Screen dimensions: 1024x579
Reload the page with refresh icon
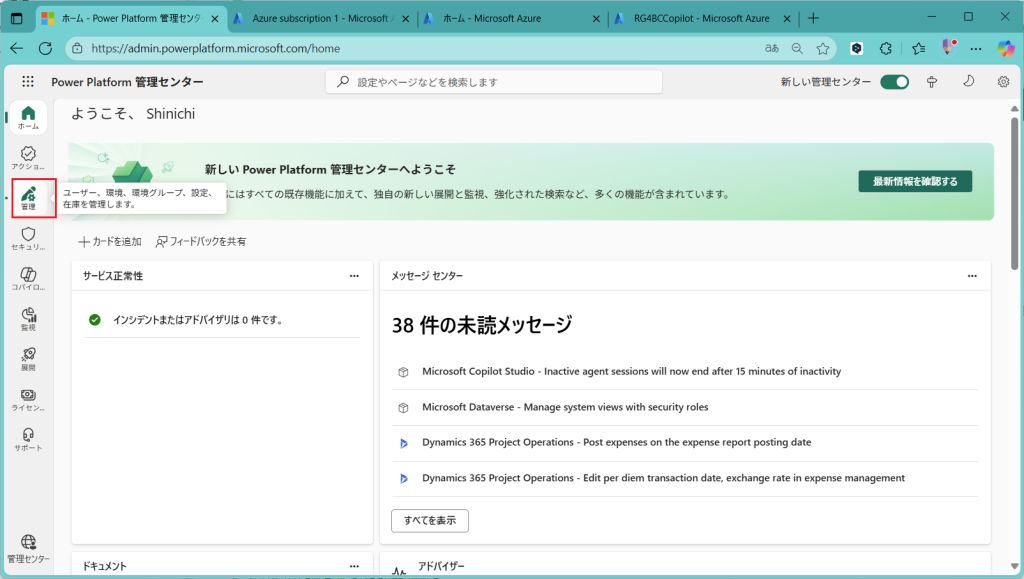(45, 48)
